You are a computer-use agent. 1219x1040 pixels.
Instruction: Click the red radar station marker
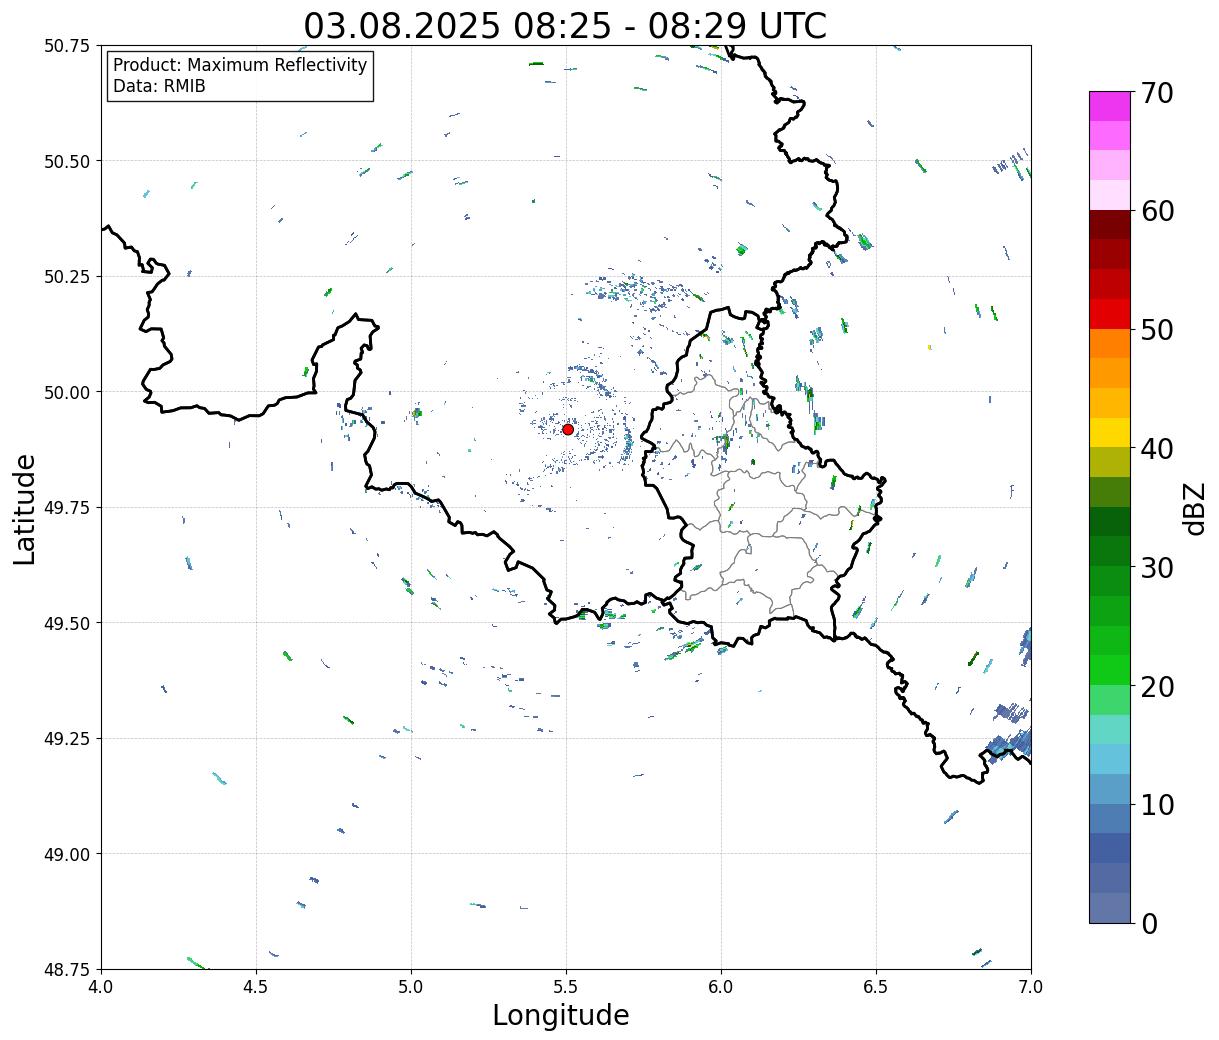568,429
